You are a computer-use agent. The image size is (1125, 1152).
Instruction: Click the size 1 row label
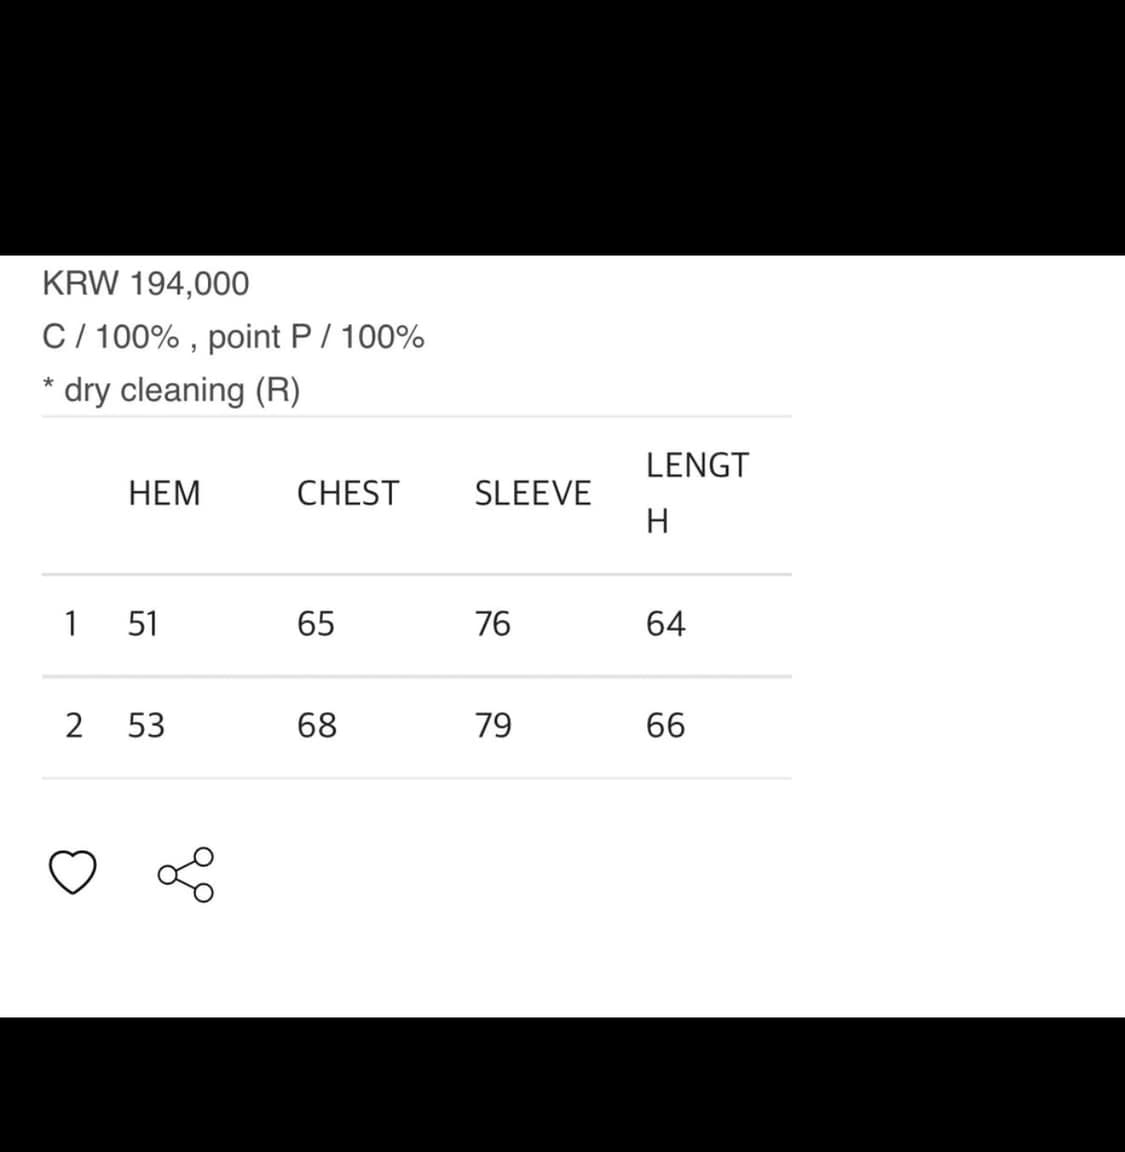(71, 624)
